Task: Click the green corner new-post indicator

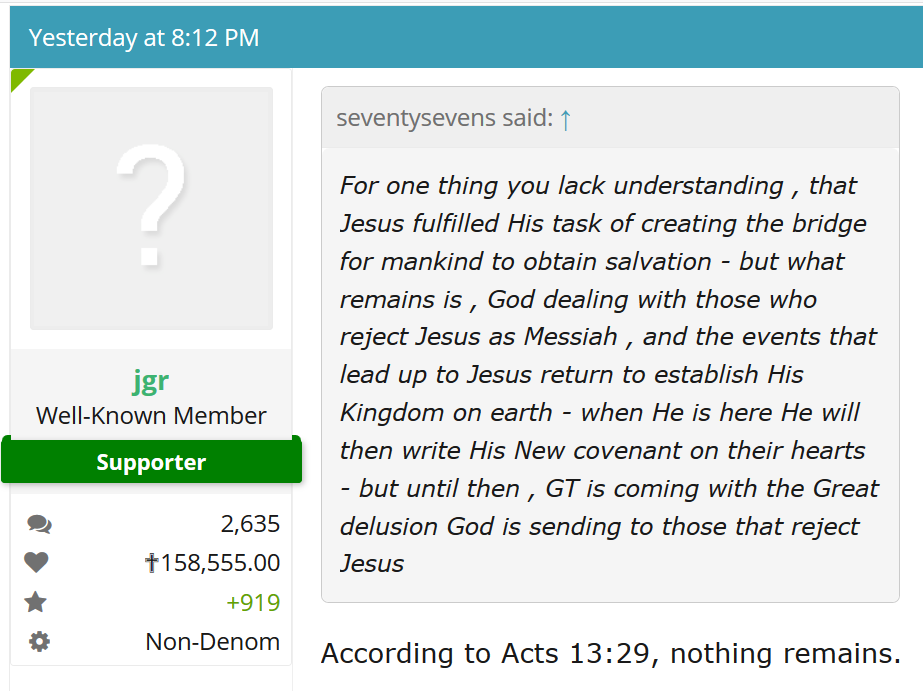Action: click(x=19, y=78)
